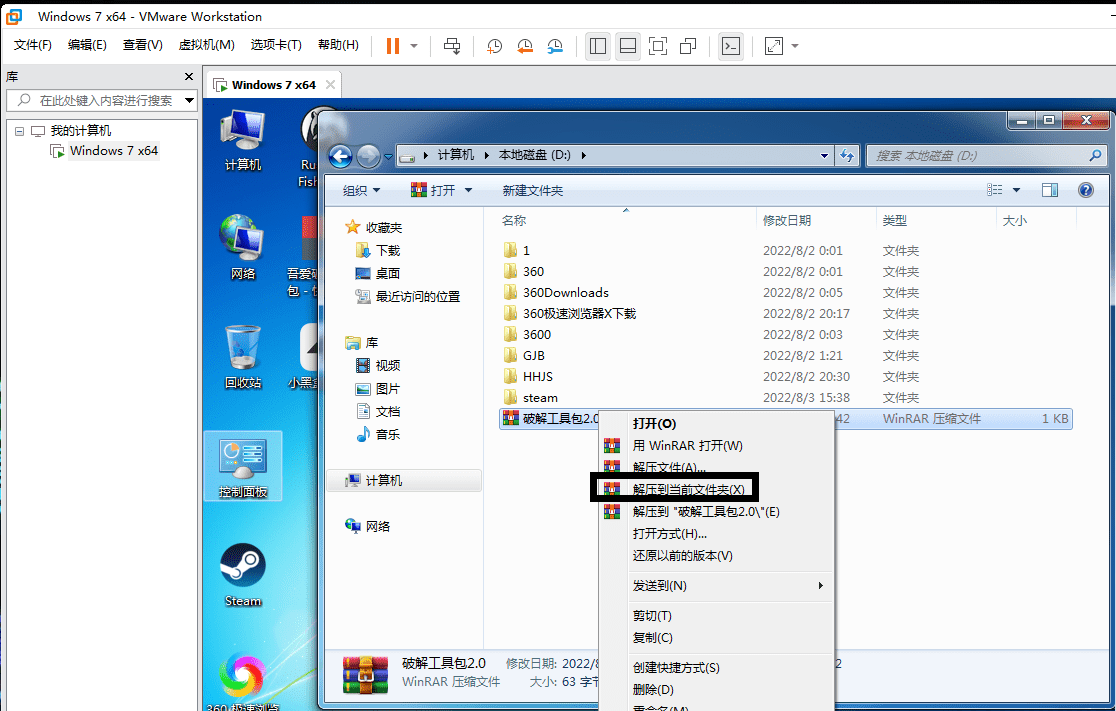
Task: Toggle the VMware library sidebar panel icon
Action: coord(598,46)
